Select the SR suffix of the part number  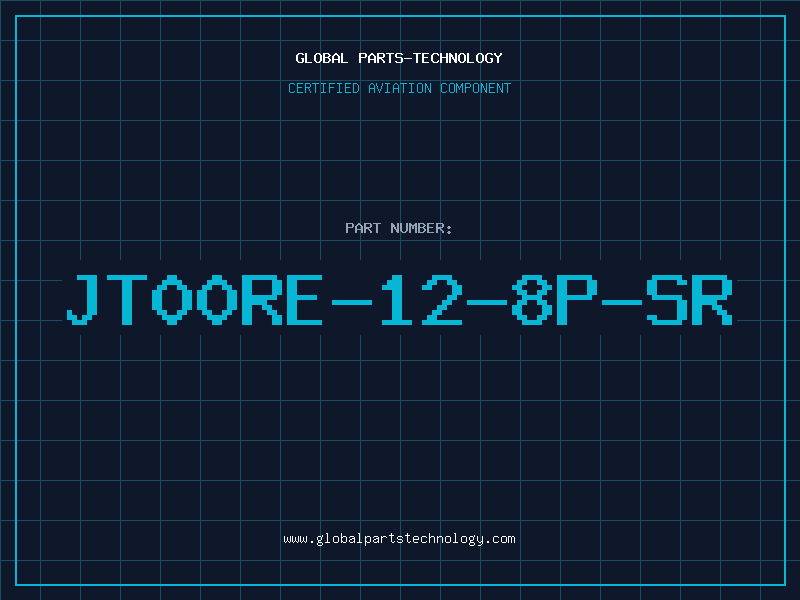point(689,300)
